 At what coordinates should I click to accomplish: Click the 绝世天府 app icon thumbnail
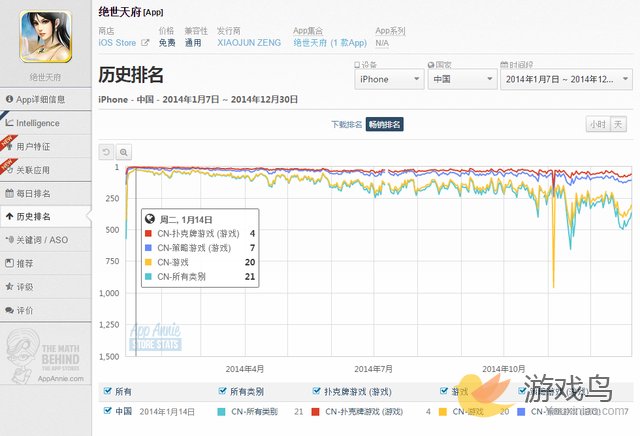pos(45,35)
